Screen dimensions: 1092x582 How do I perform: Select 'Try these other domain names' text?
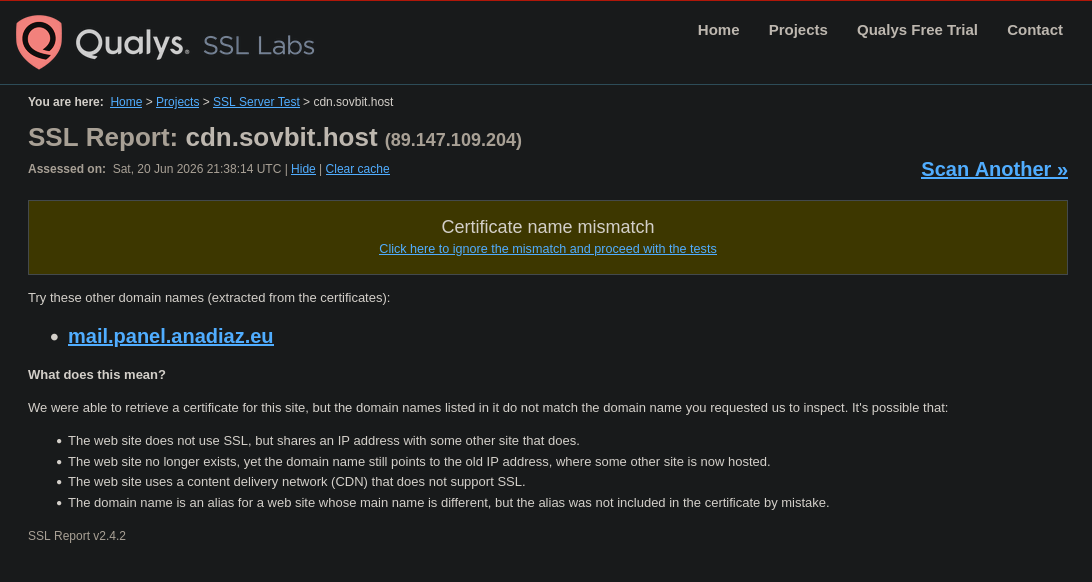click(209, 297)
